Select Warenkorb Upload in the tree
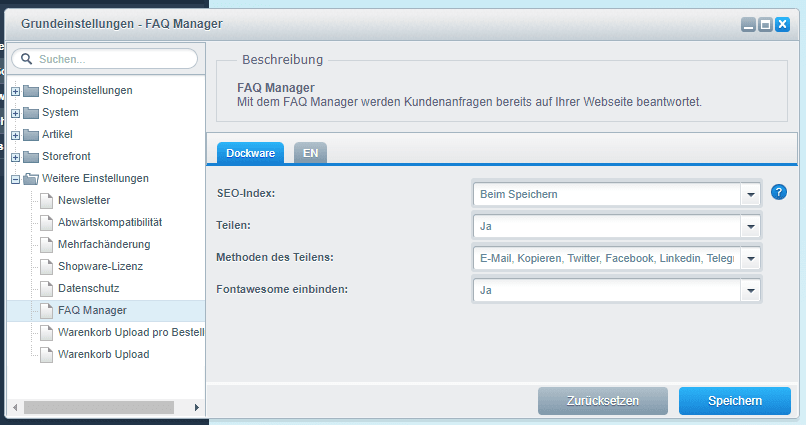This screenshot has width=806, height=425. [x=103, y=354]
